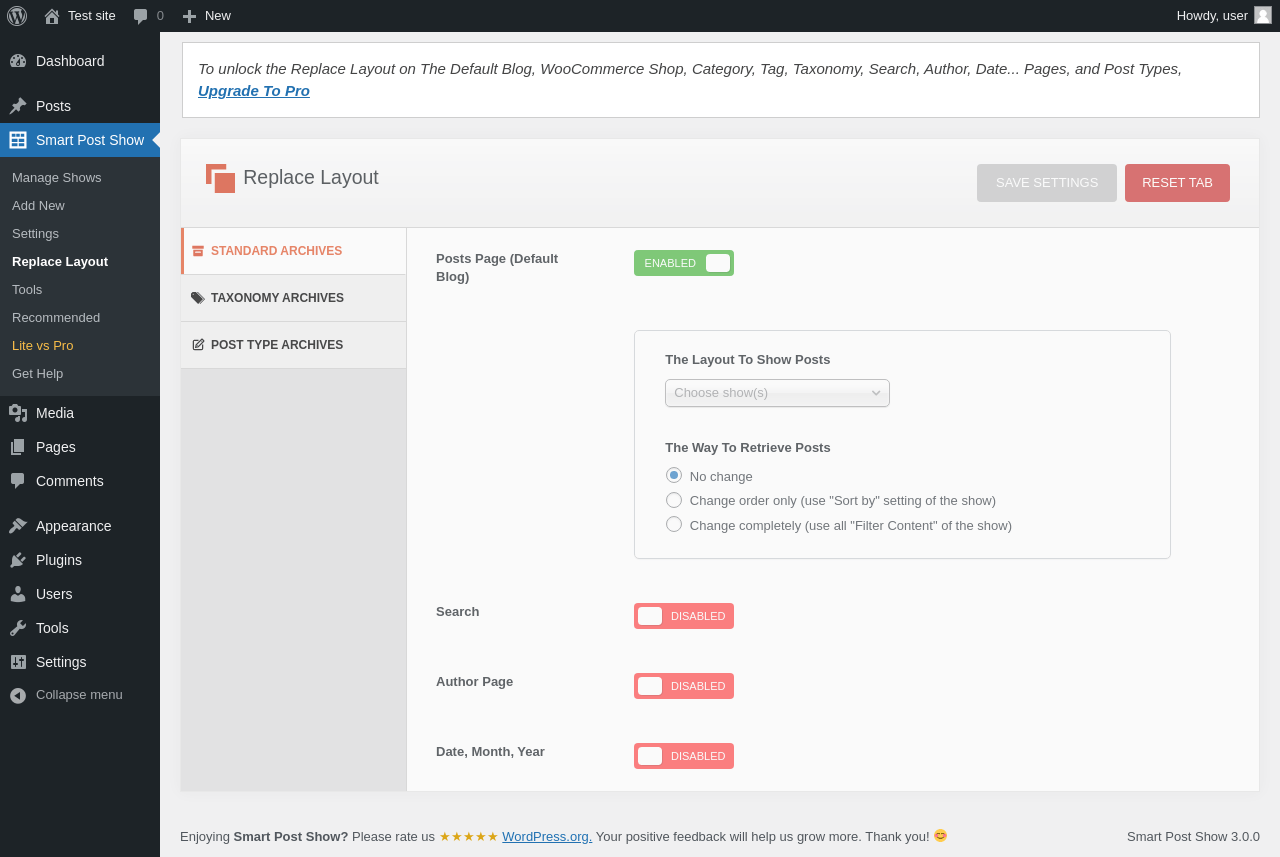Viewport: 1280px width, 857px height.
Task: Click the five-star rating in footer
Action: click(x=469, y=836)
